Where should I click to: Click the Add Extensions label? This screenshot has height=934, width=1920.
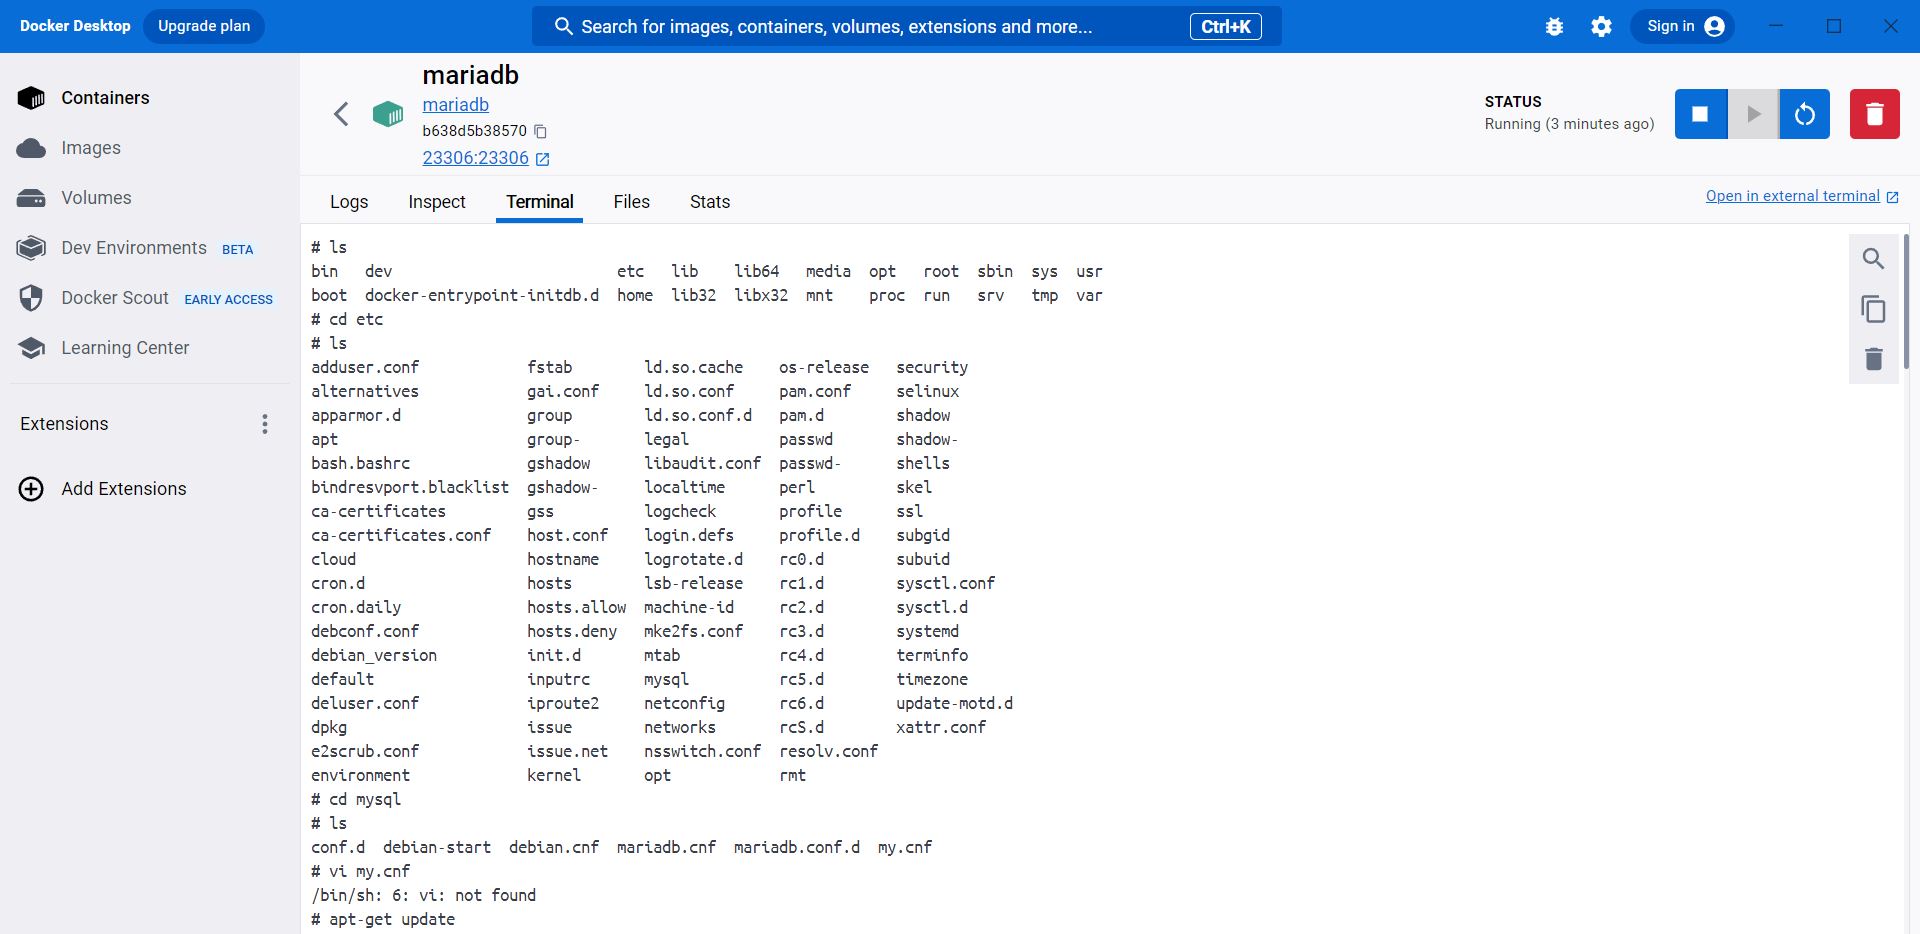[124, 489]
